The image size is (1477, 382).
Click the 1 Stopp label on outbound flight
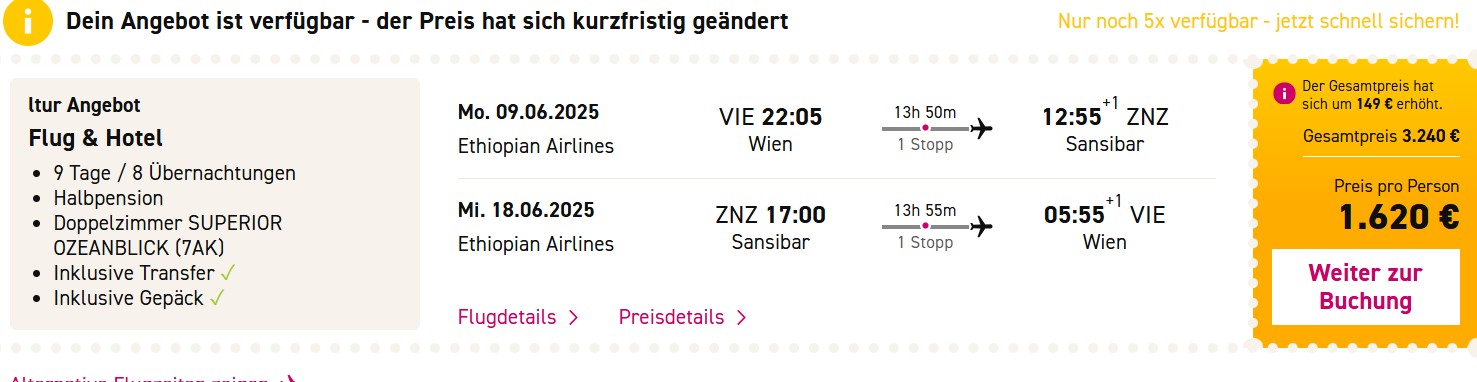[x=925, y=146]
